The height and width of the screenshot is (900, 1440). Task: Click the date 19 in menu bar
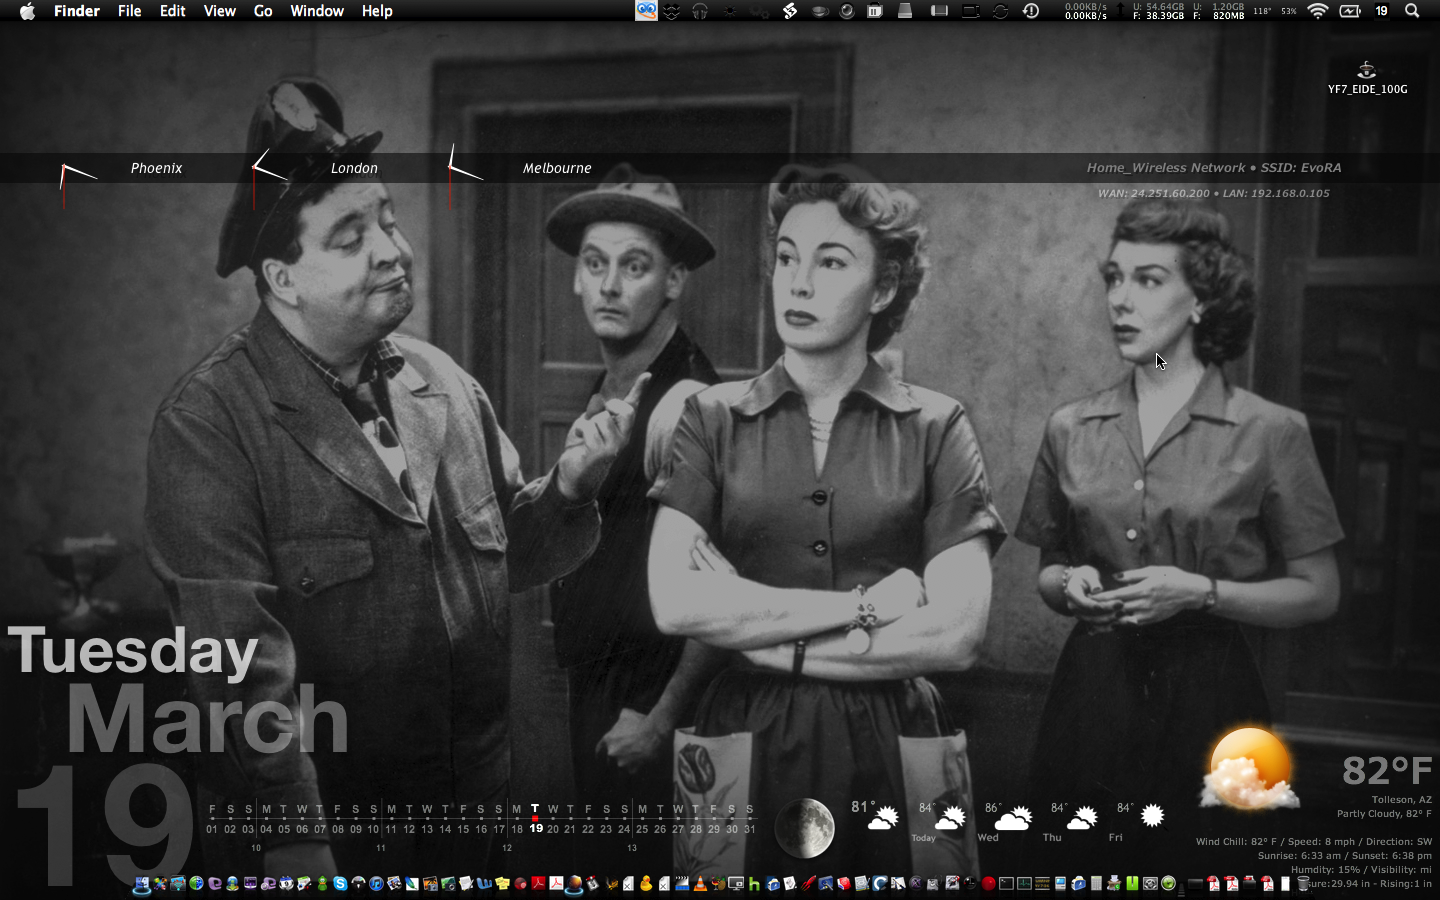coord(1382,11)
